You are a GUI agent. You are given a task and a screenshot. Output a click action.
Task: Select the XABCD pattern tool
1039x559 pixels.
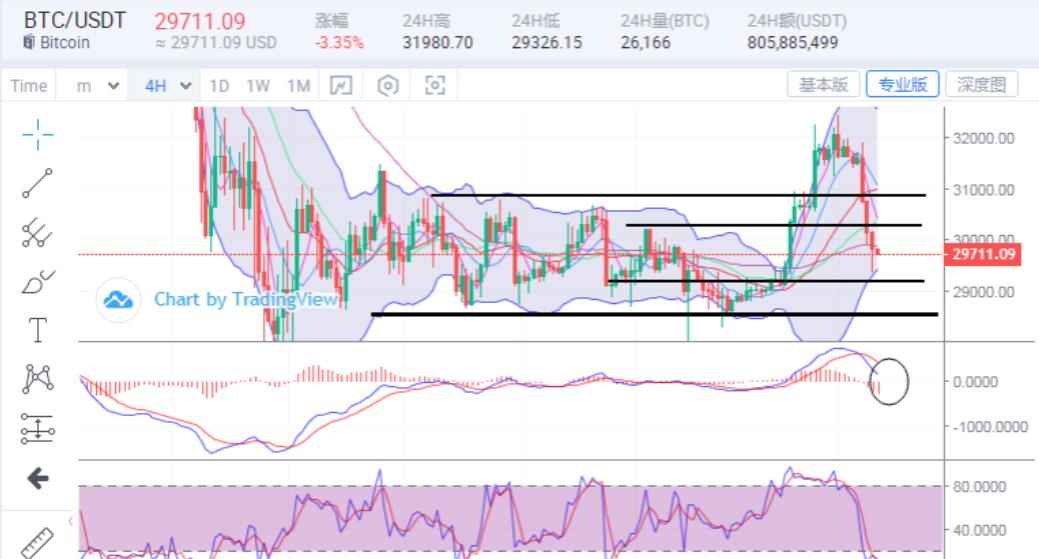(37, 379)
